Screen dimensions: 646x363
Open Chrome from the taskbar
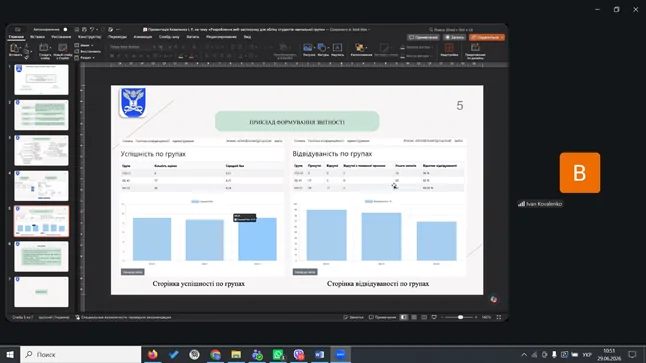point(215,354)
